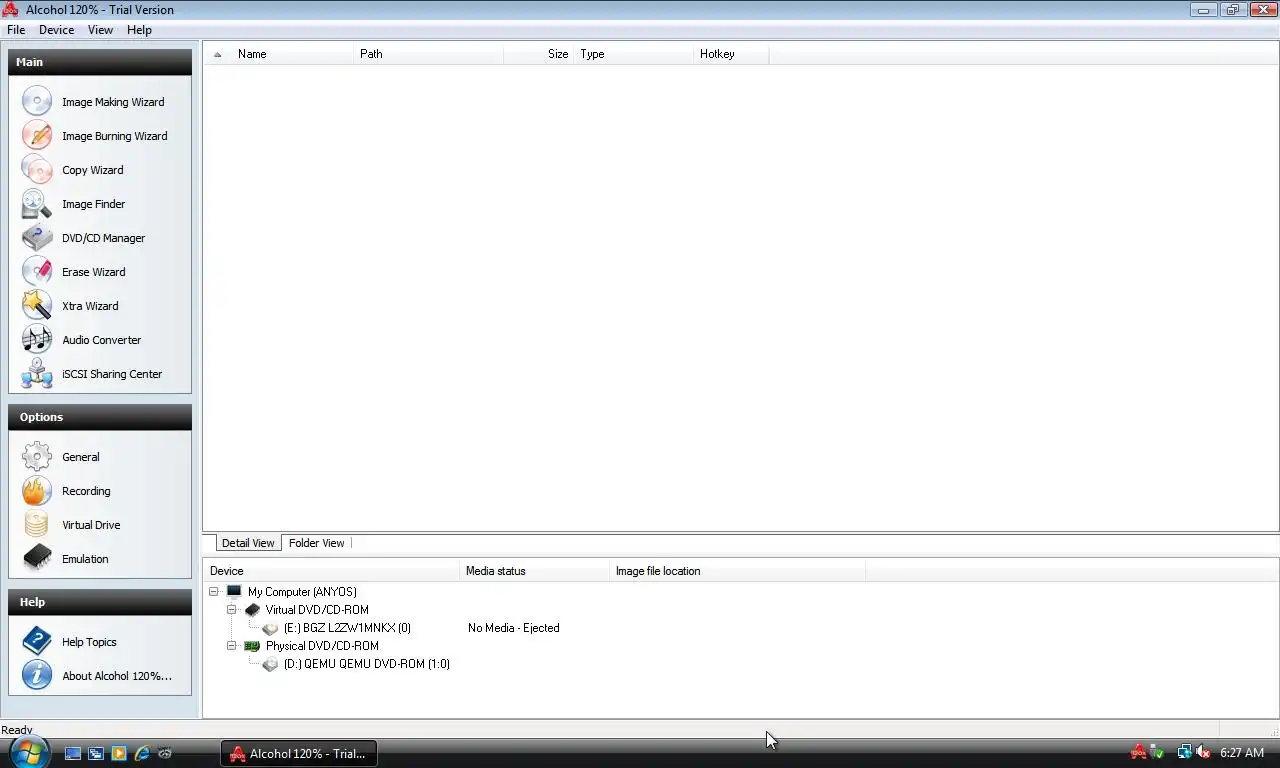Open iSCSI Sharing Center network icon
1280x768 pixels.
pyautogui.click(x=37, y=374)
